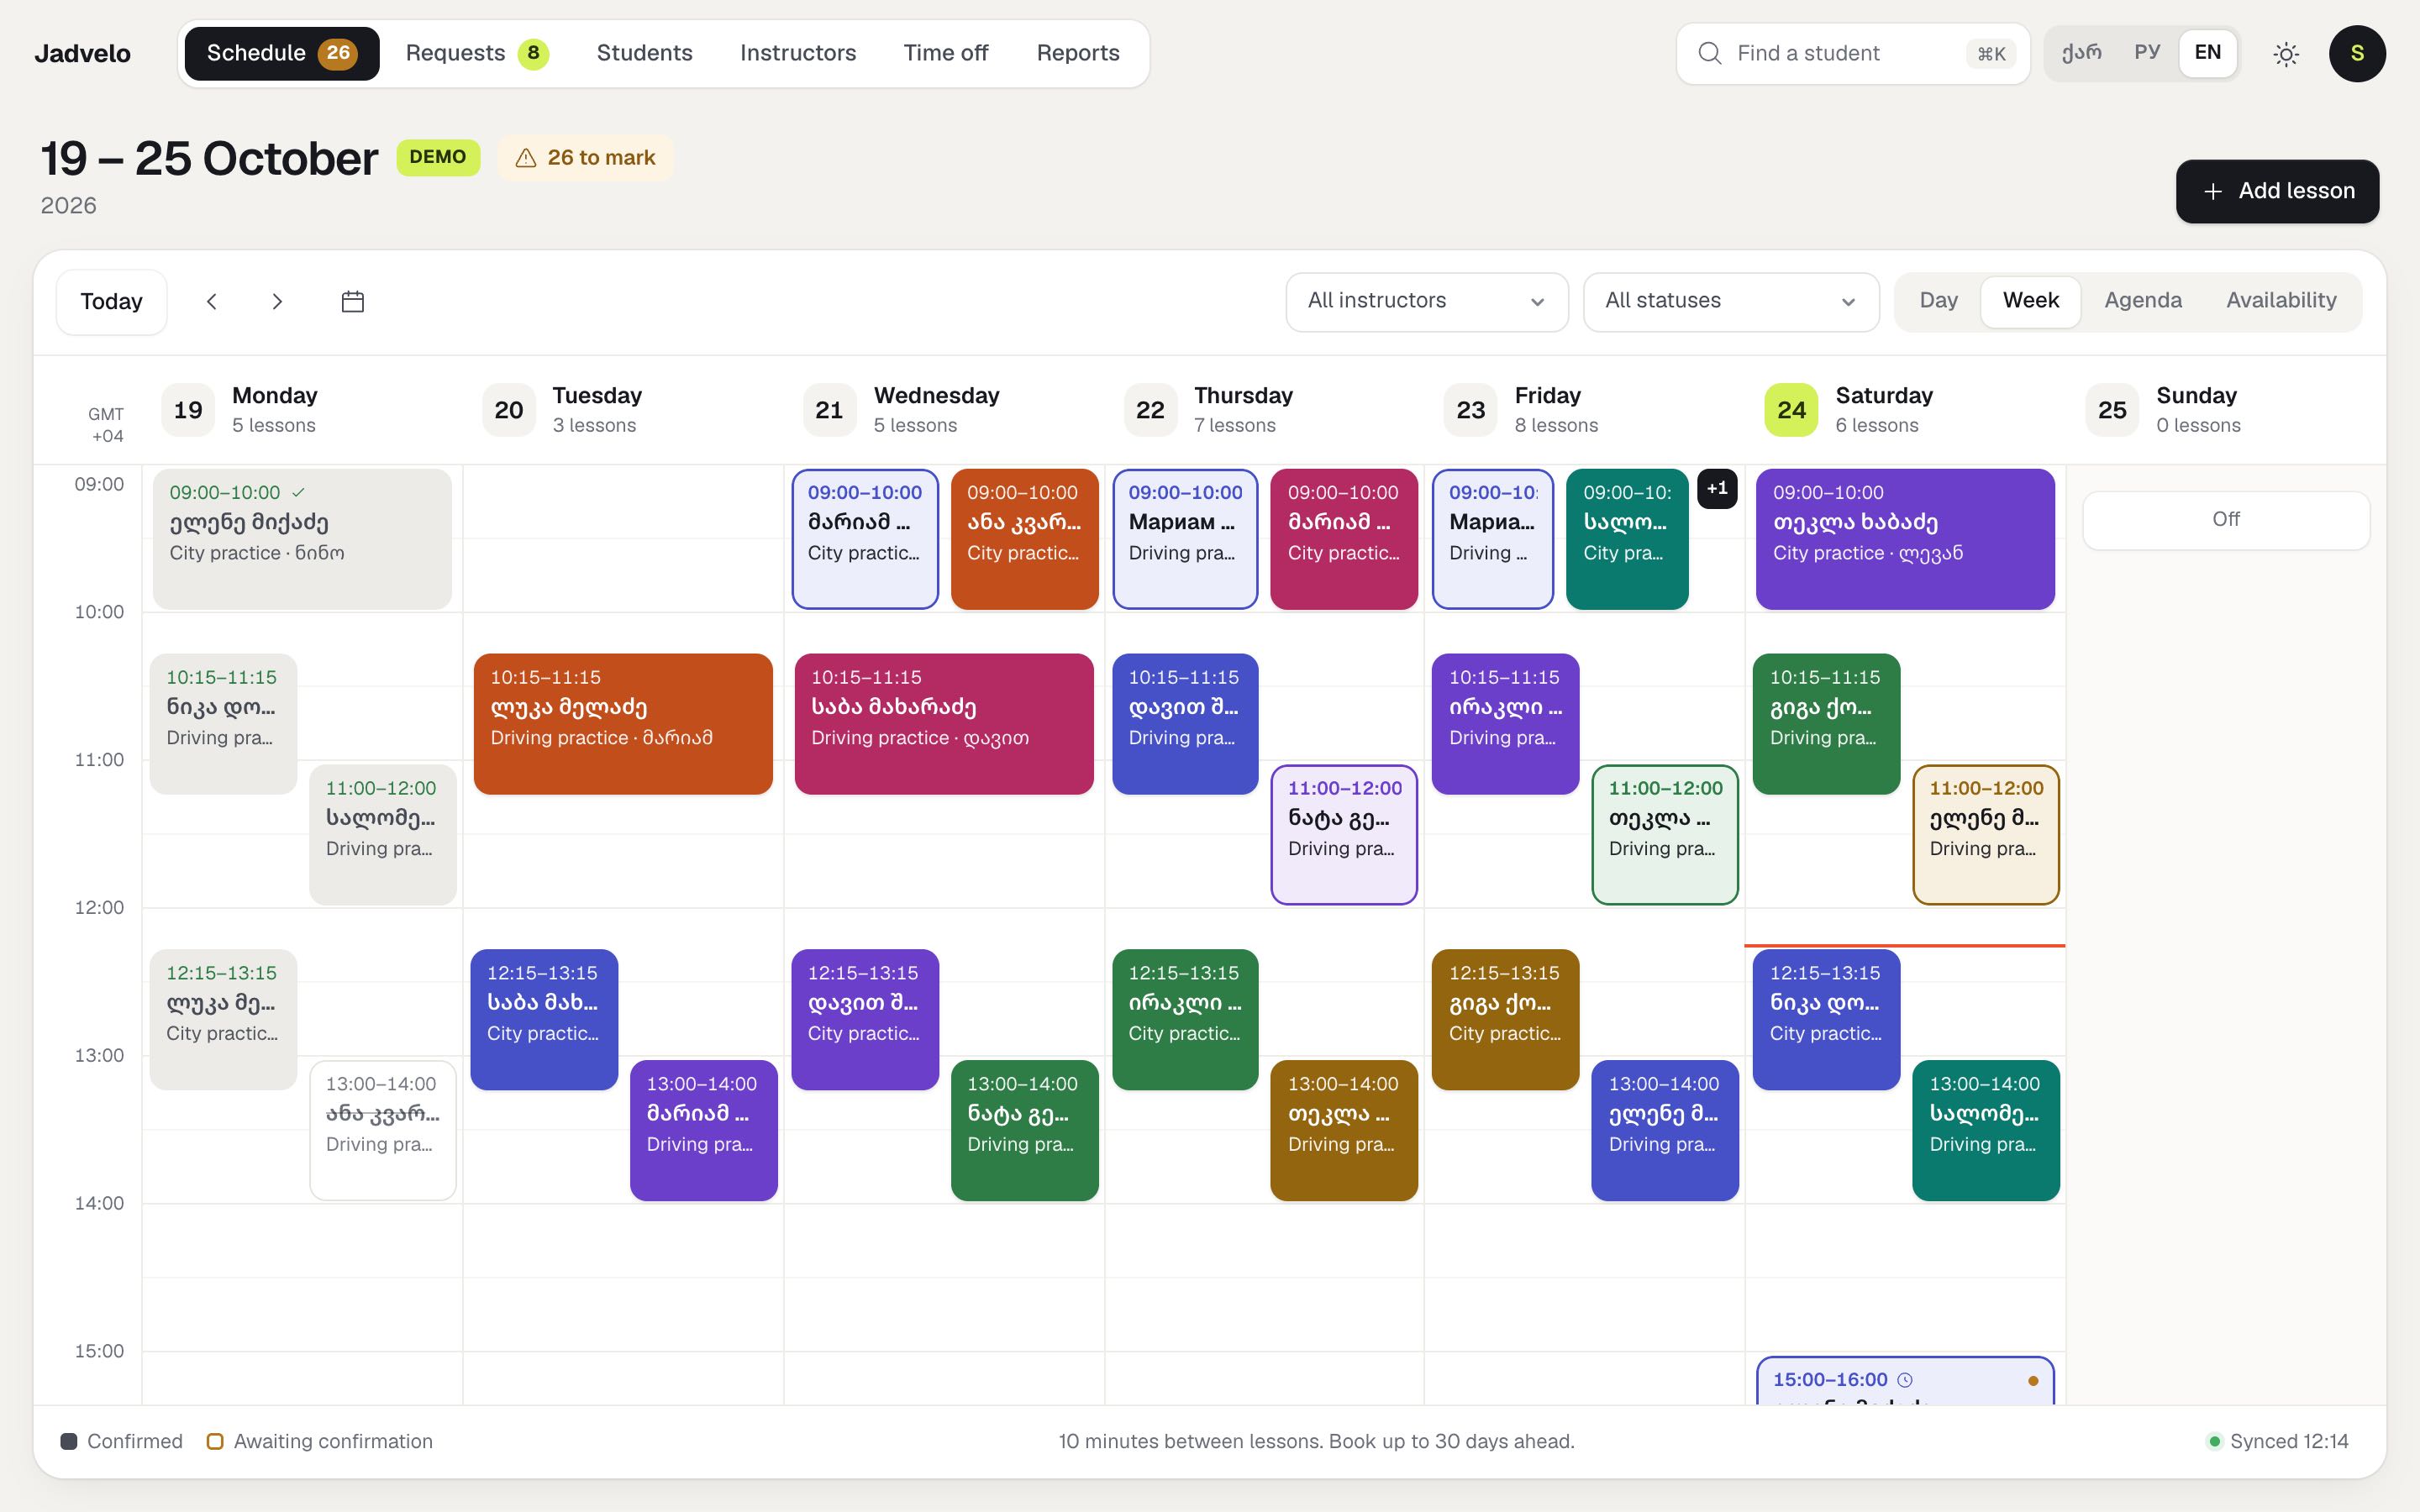This screenshot has height=1512, width=2420.
Task: Click the Add lesson button
Action: point(2277,191)
